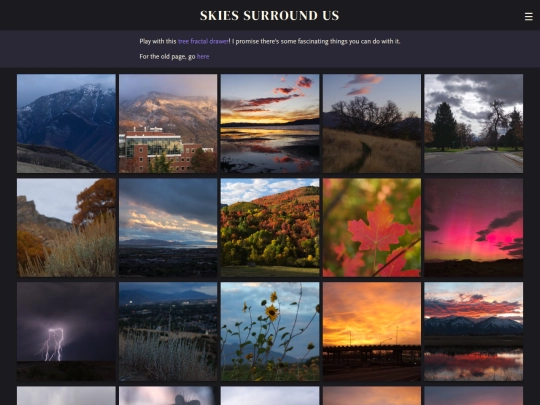This screenshot has width=540, height=405.
Task: Follow the tree fractal drawer link
Action: point(203,41)
